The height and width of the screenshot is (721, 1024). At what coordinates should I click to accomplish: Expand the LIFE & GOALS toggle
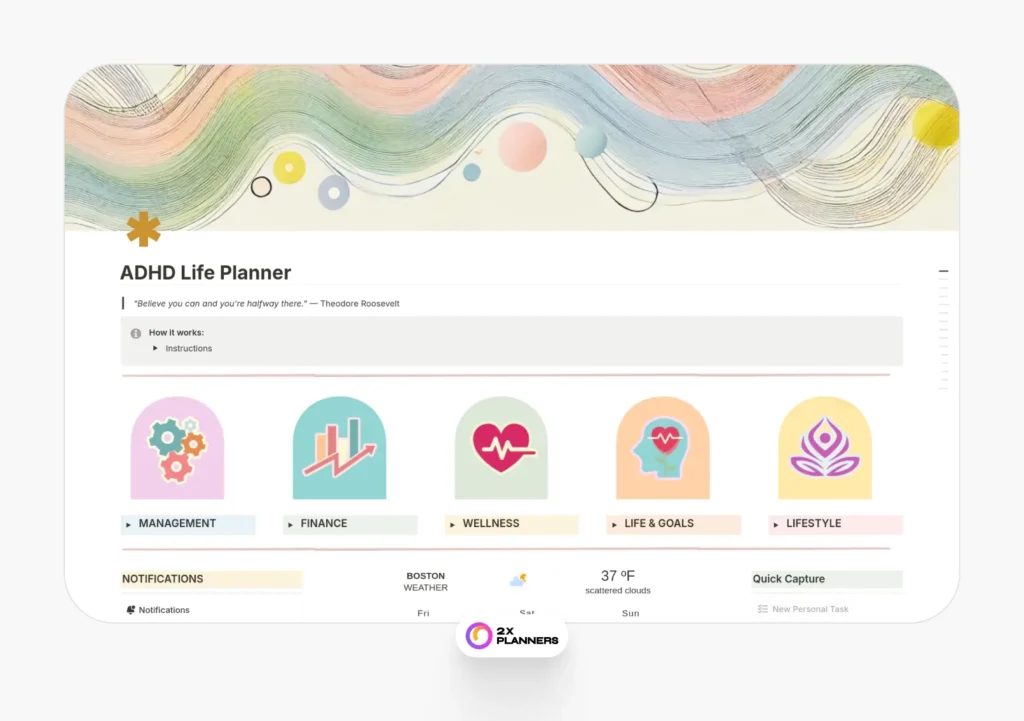pyautogui.click(x=615, y=524)
